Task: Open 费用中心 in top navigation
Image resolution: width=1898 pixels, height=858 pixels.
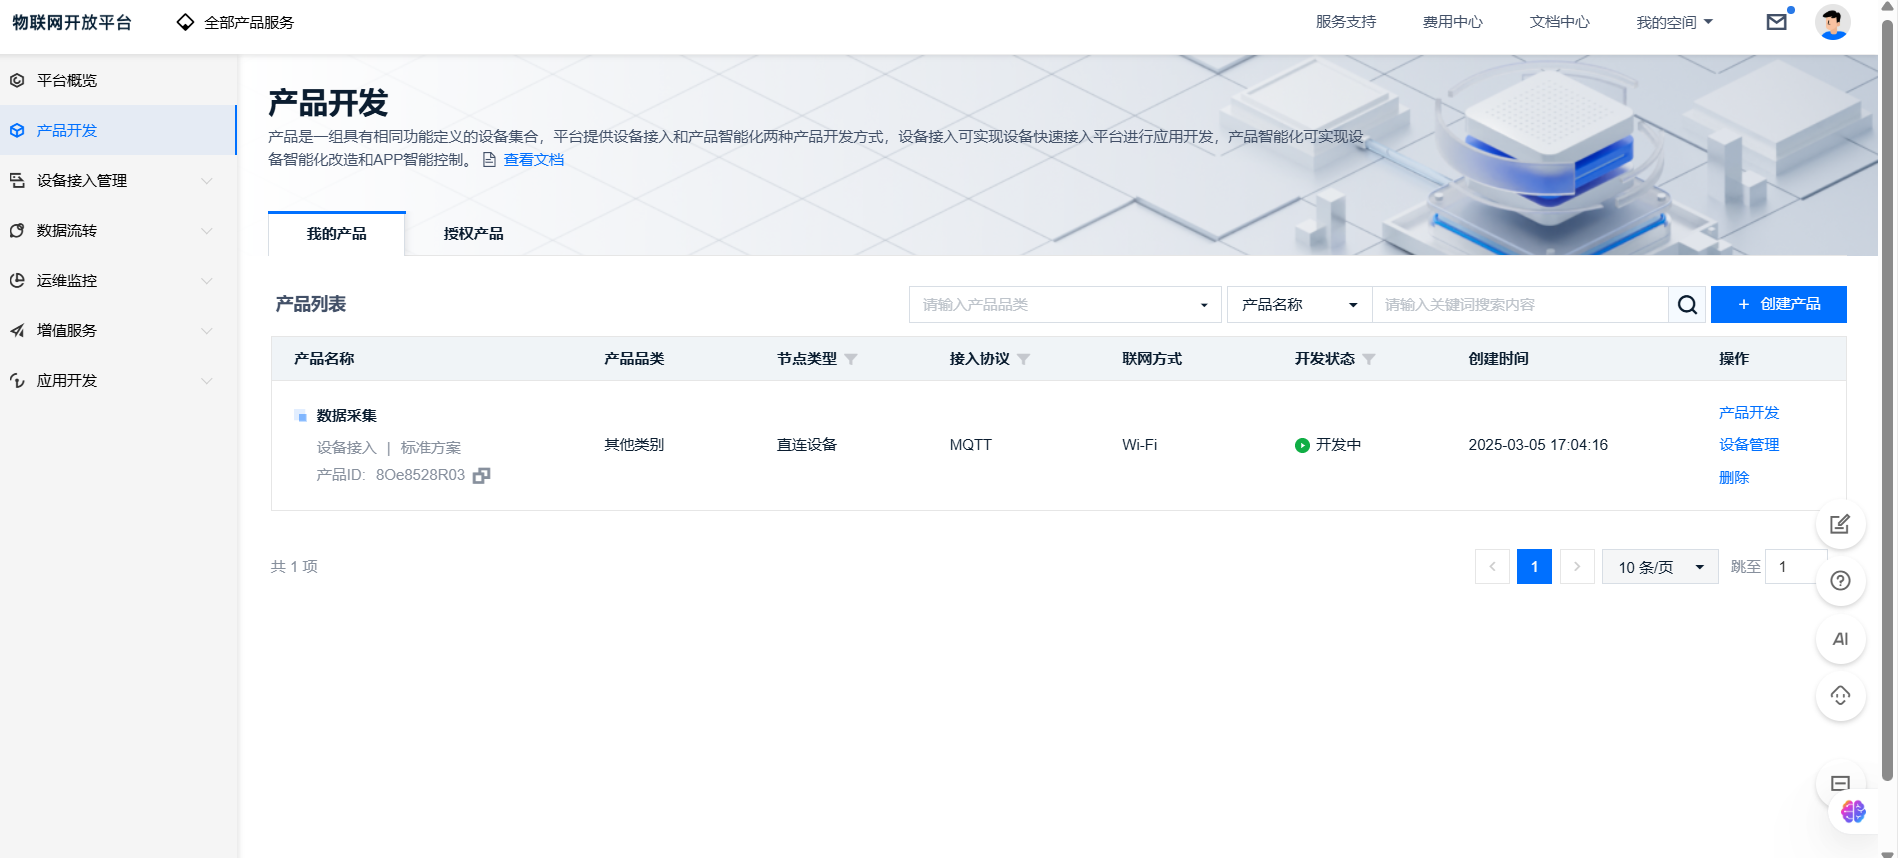Action: click(x=1452, y=22)
